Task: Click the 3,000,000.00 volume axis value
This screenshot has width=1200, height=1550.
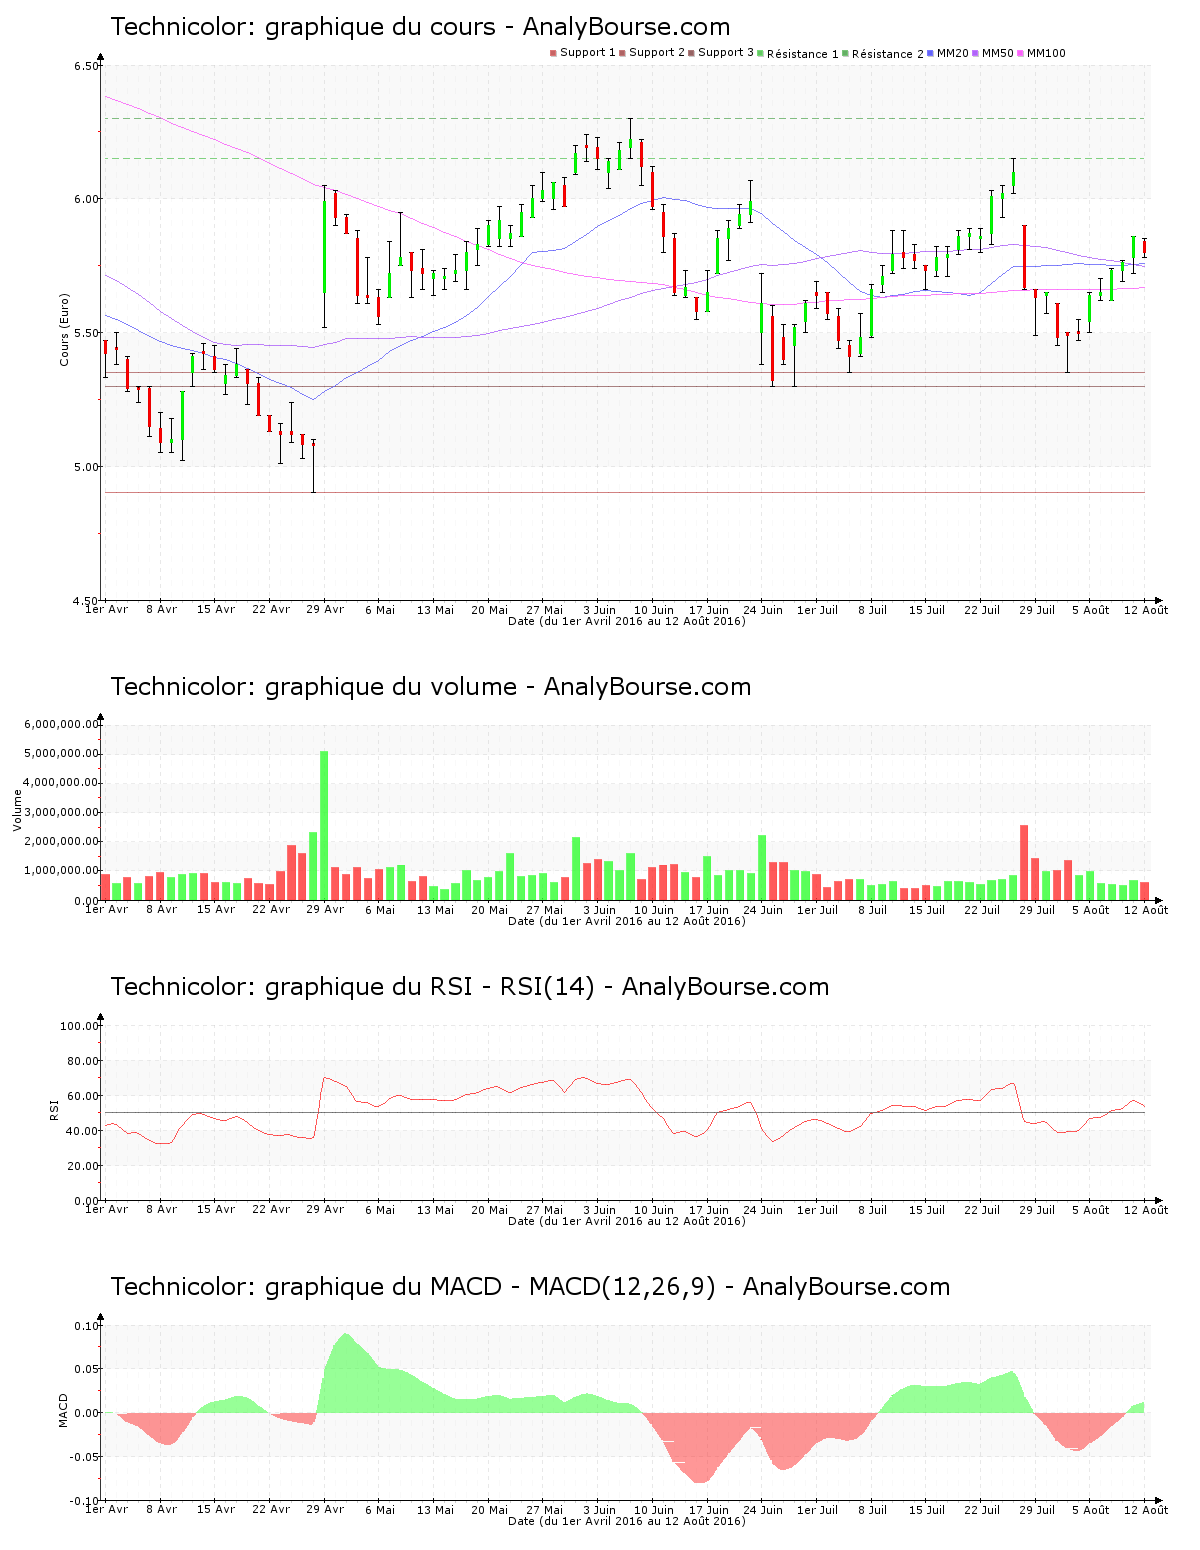Action: click(x=63, y=812)
